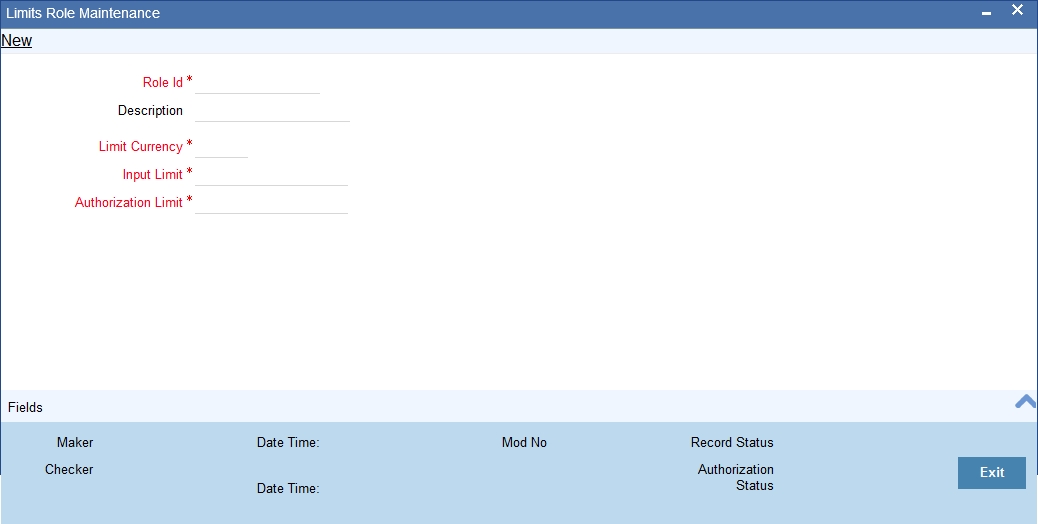Click the Input Limit amount field
The height and width of the screenshot is (524, 1038).
point(271,175)
